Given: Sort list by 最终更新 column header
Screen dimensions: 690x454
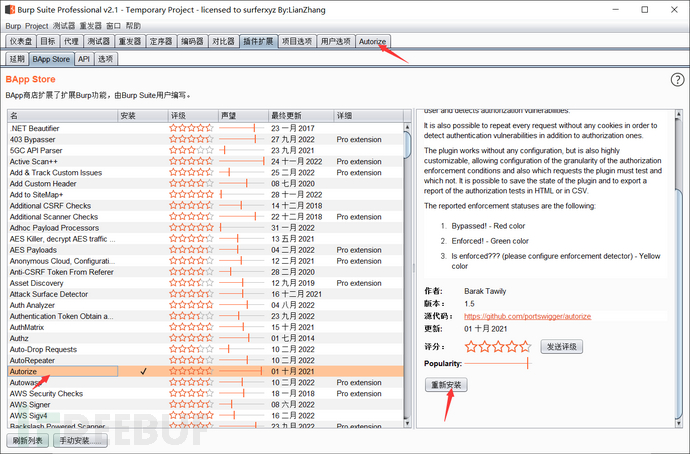Looking at the screenshot, I should click(301, 116).
